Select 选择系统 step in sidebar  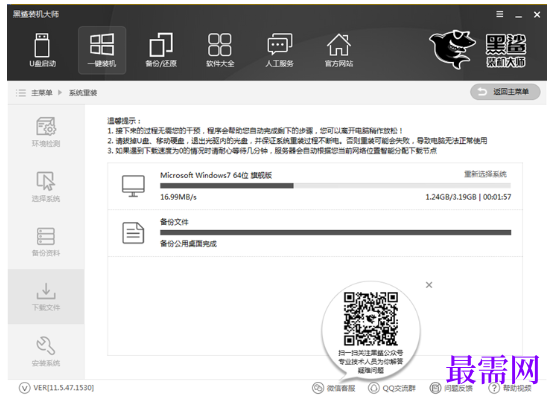coord(46,186)
